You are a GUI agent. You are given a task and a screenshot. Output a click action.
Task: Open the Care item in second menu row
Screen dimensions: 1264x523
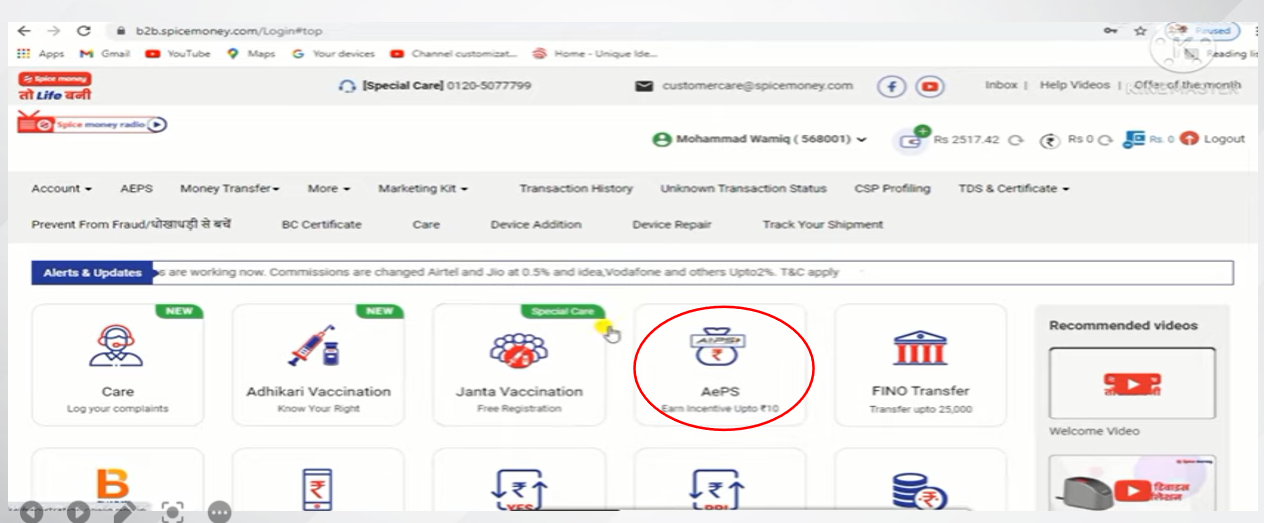click(426, 225)
